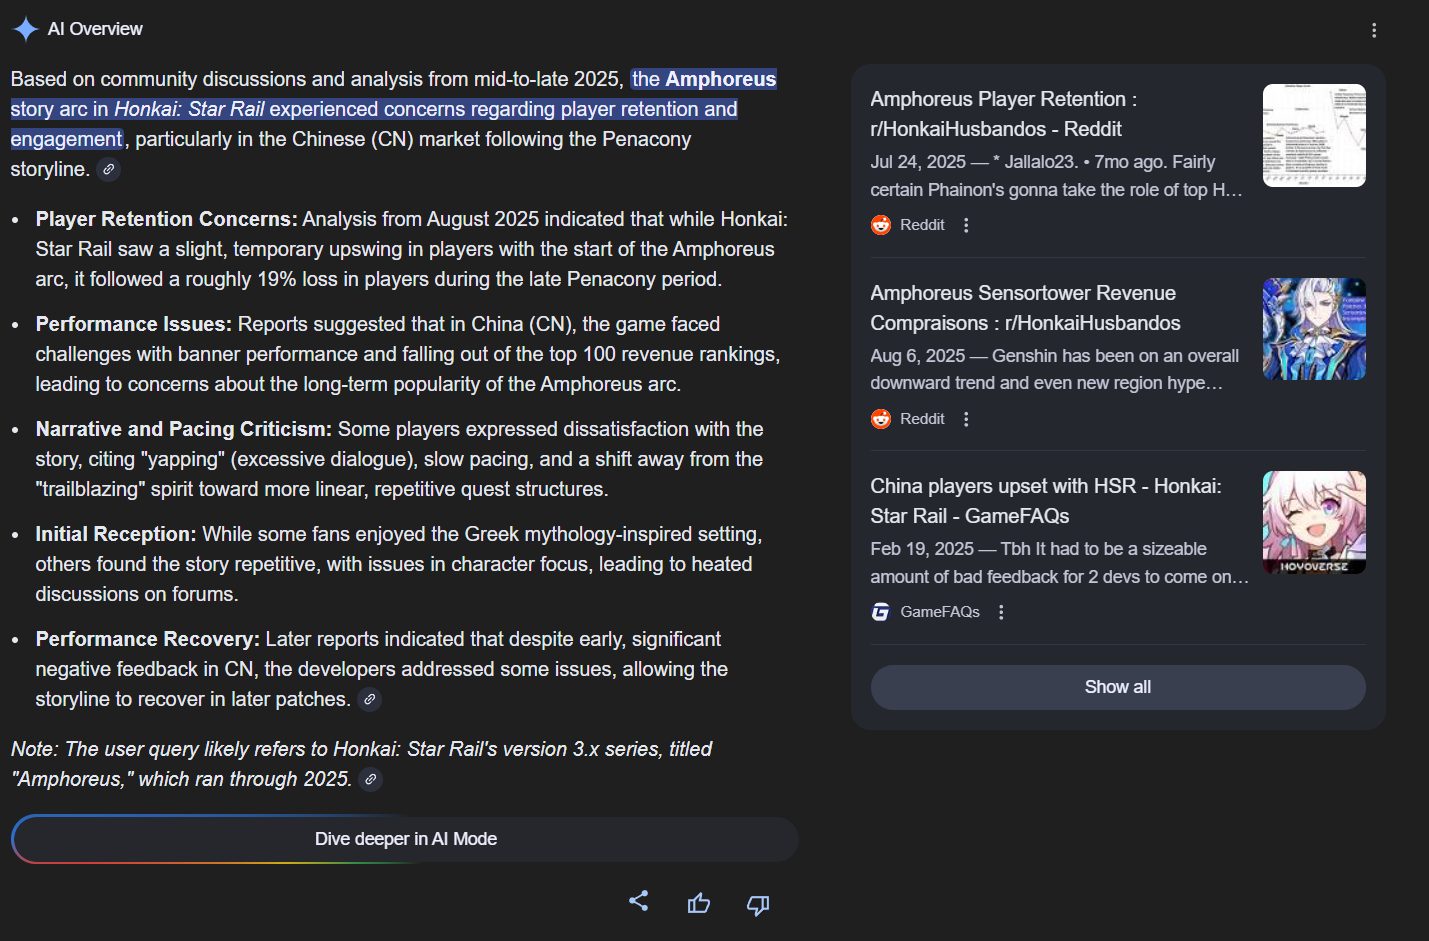Open source link after 'ran through 2025'

tap(371, 779)
